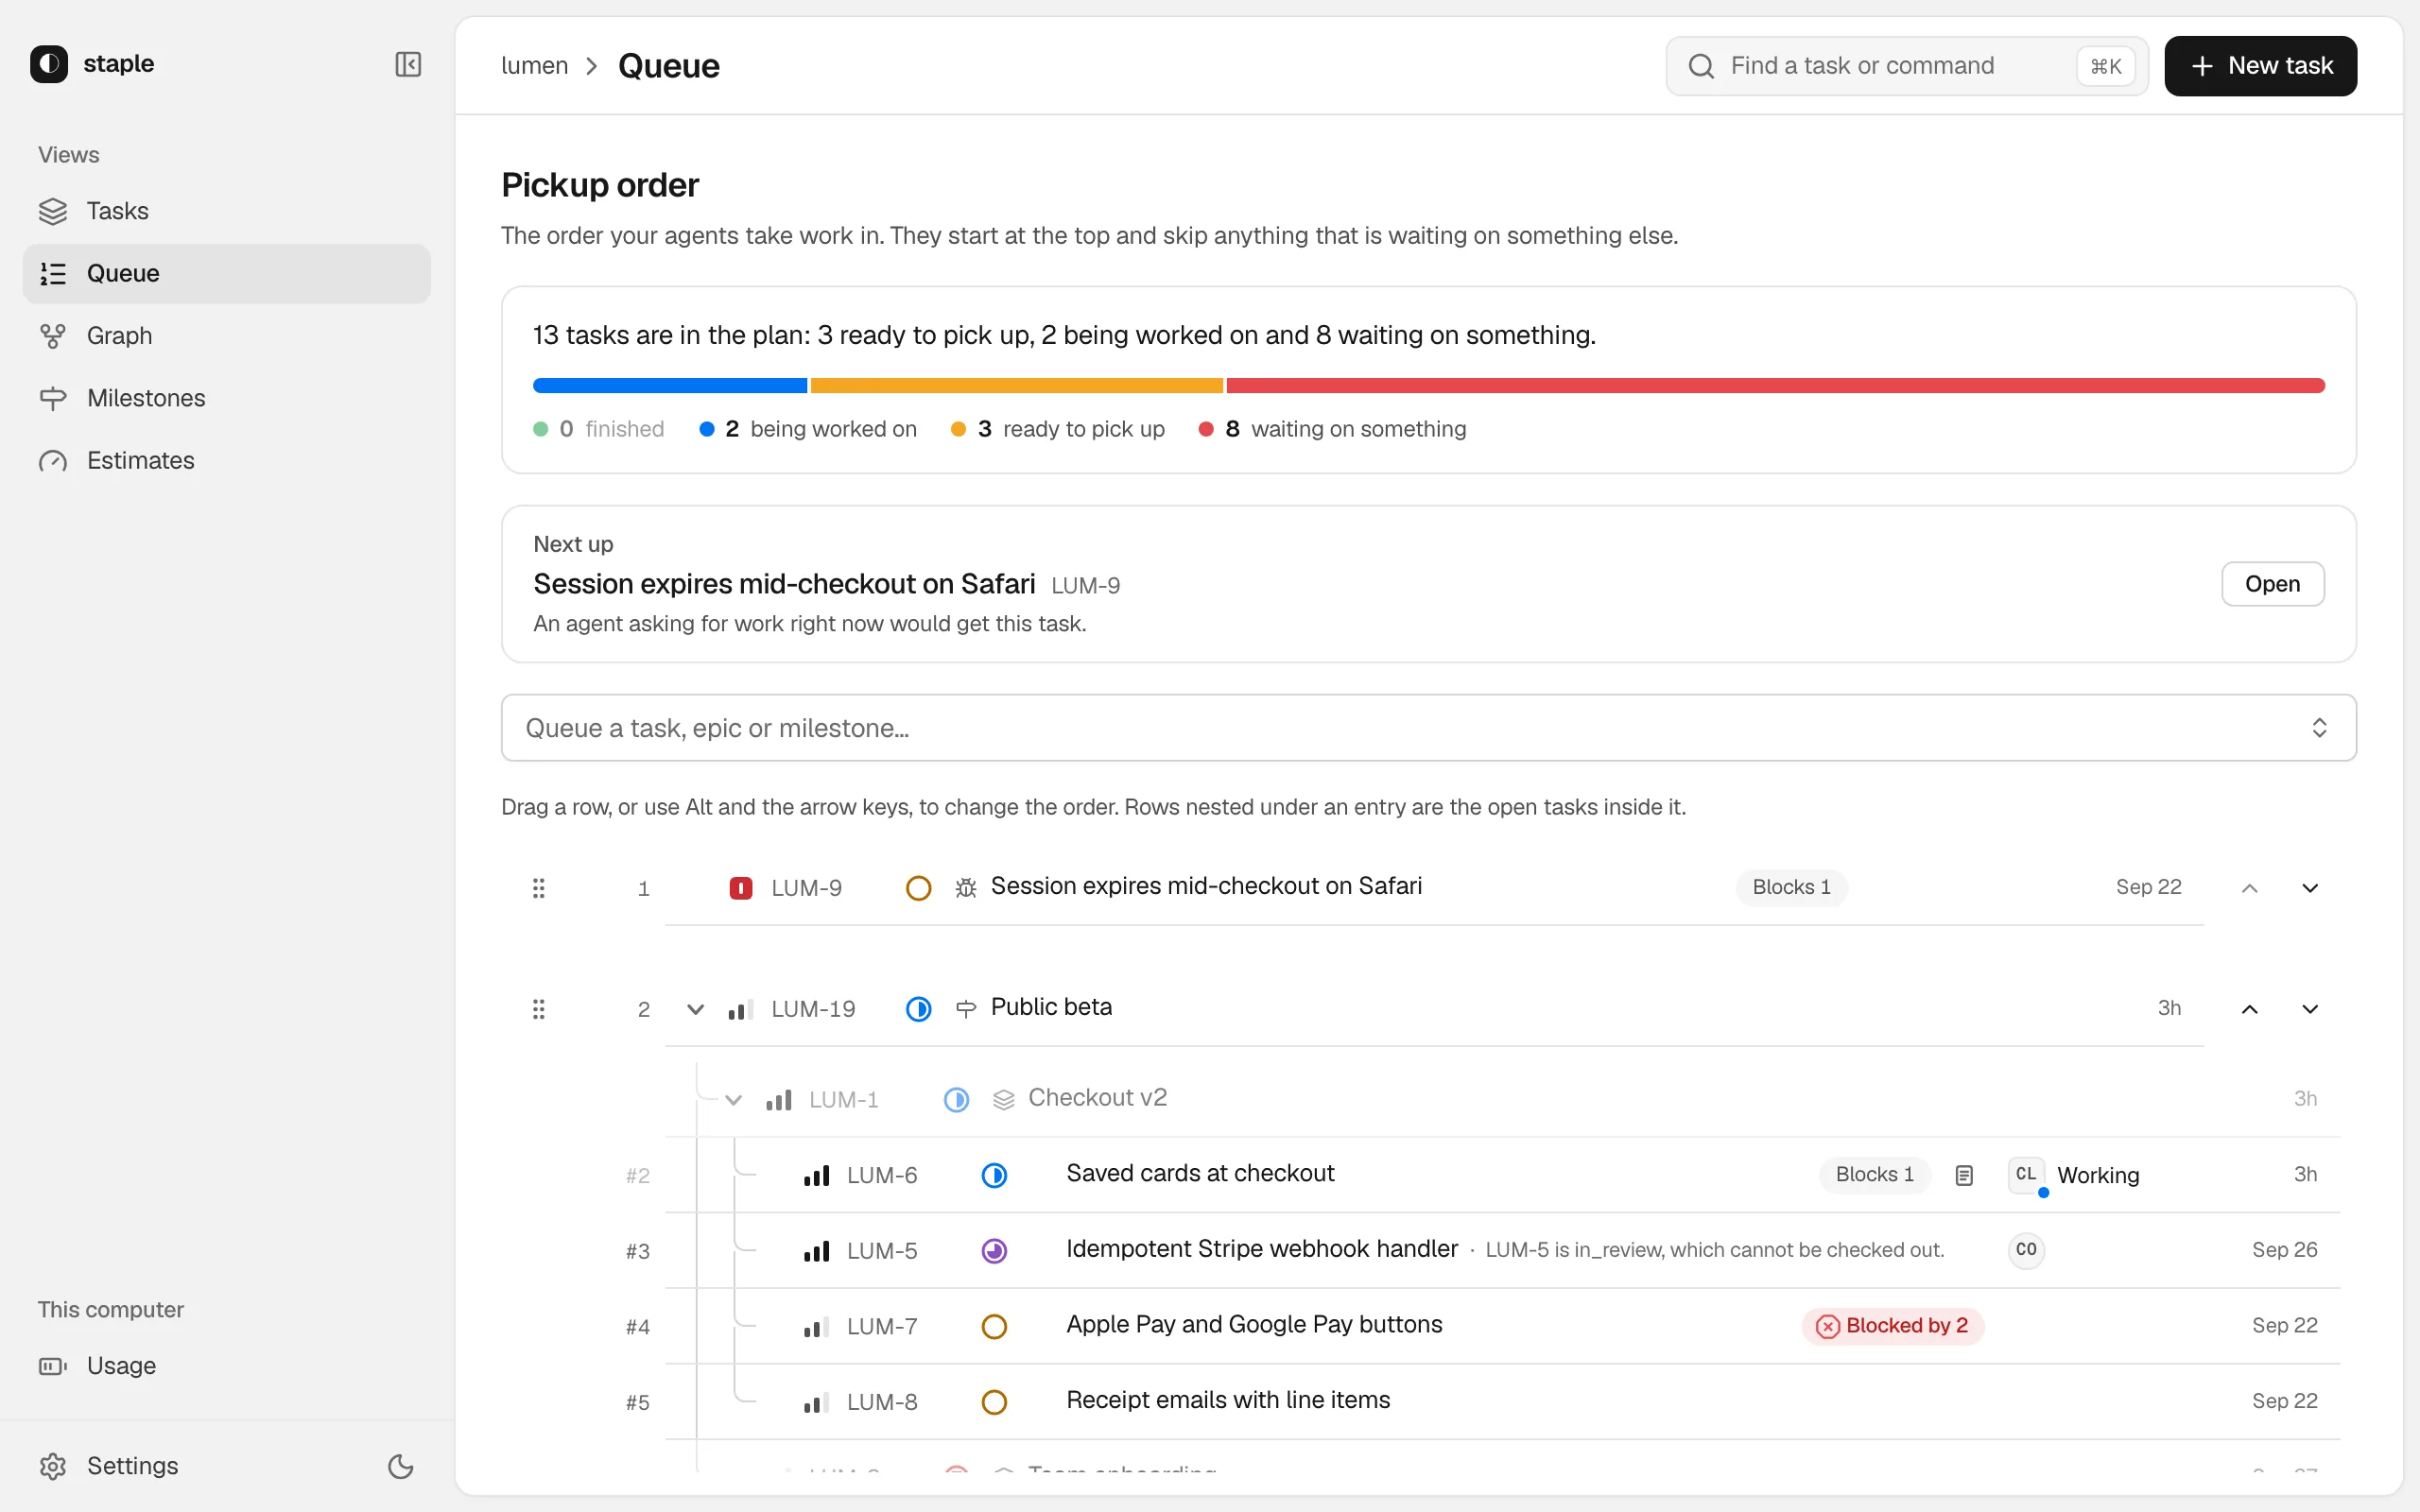The image size is (2420, 1512).
Task: Click red waiting segment of progress bar
Action: [1775, 386]
